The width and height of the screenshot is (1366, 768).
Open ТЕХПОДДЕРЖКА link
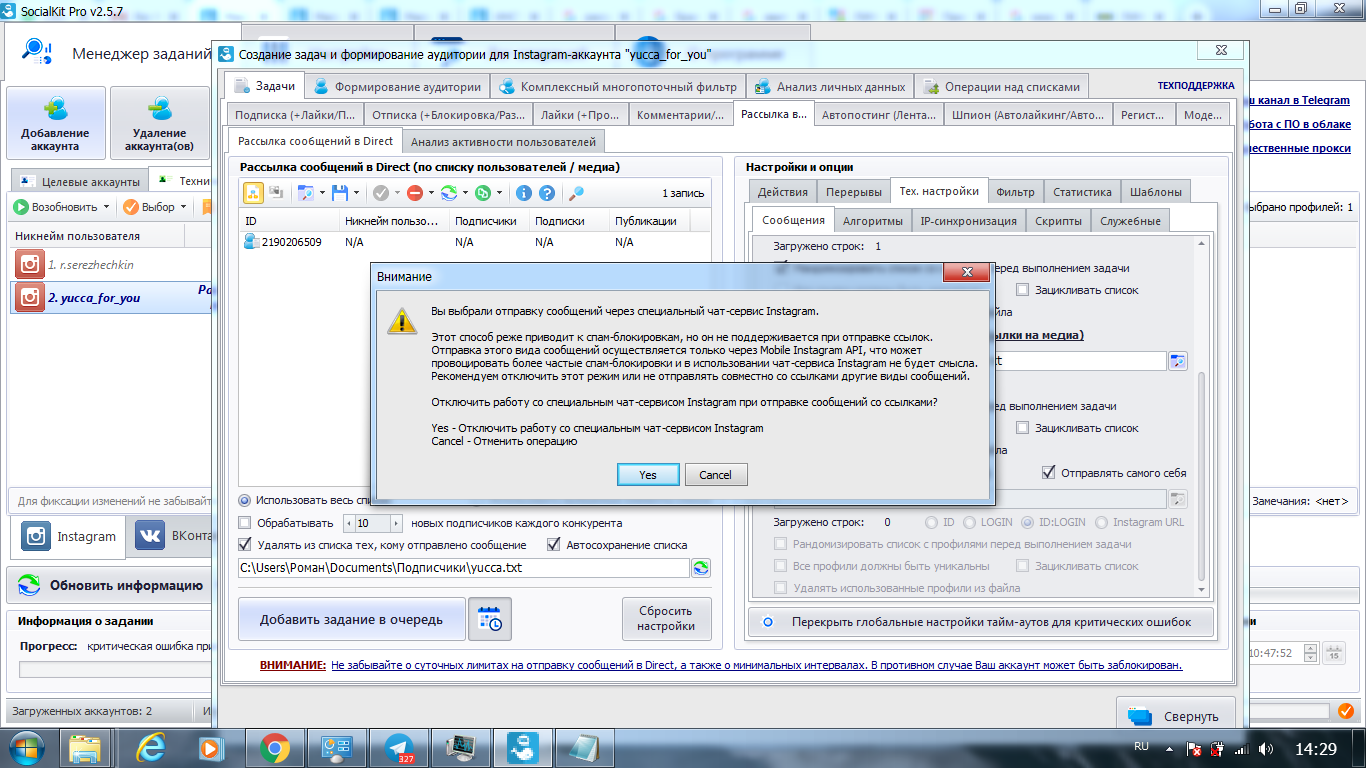click(x=1197, y=86)
